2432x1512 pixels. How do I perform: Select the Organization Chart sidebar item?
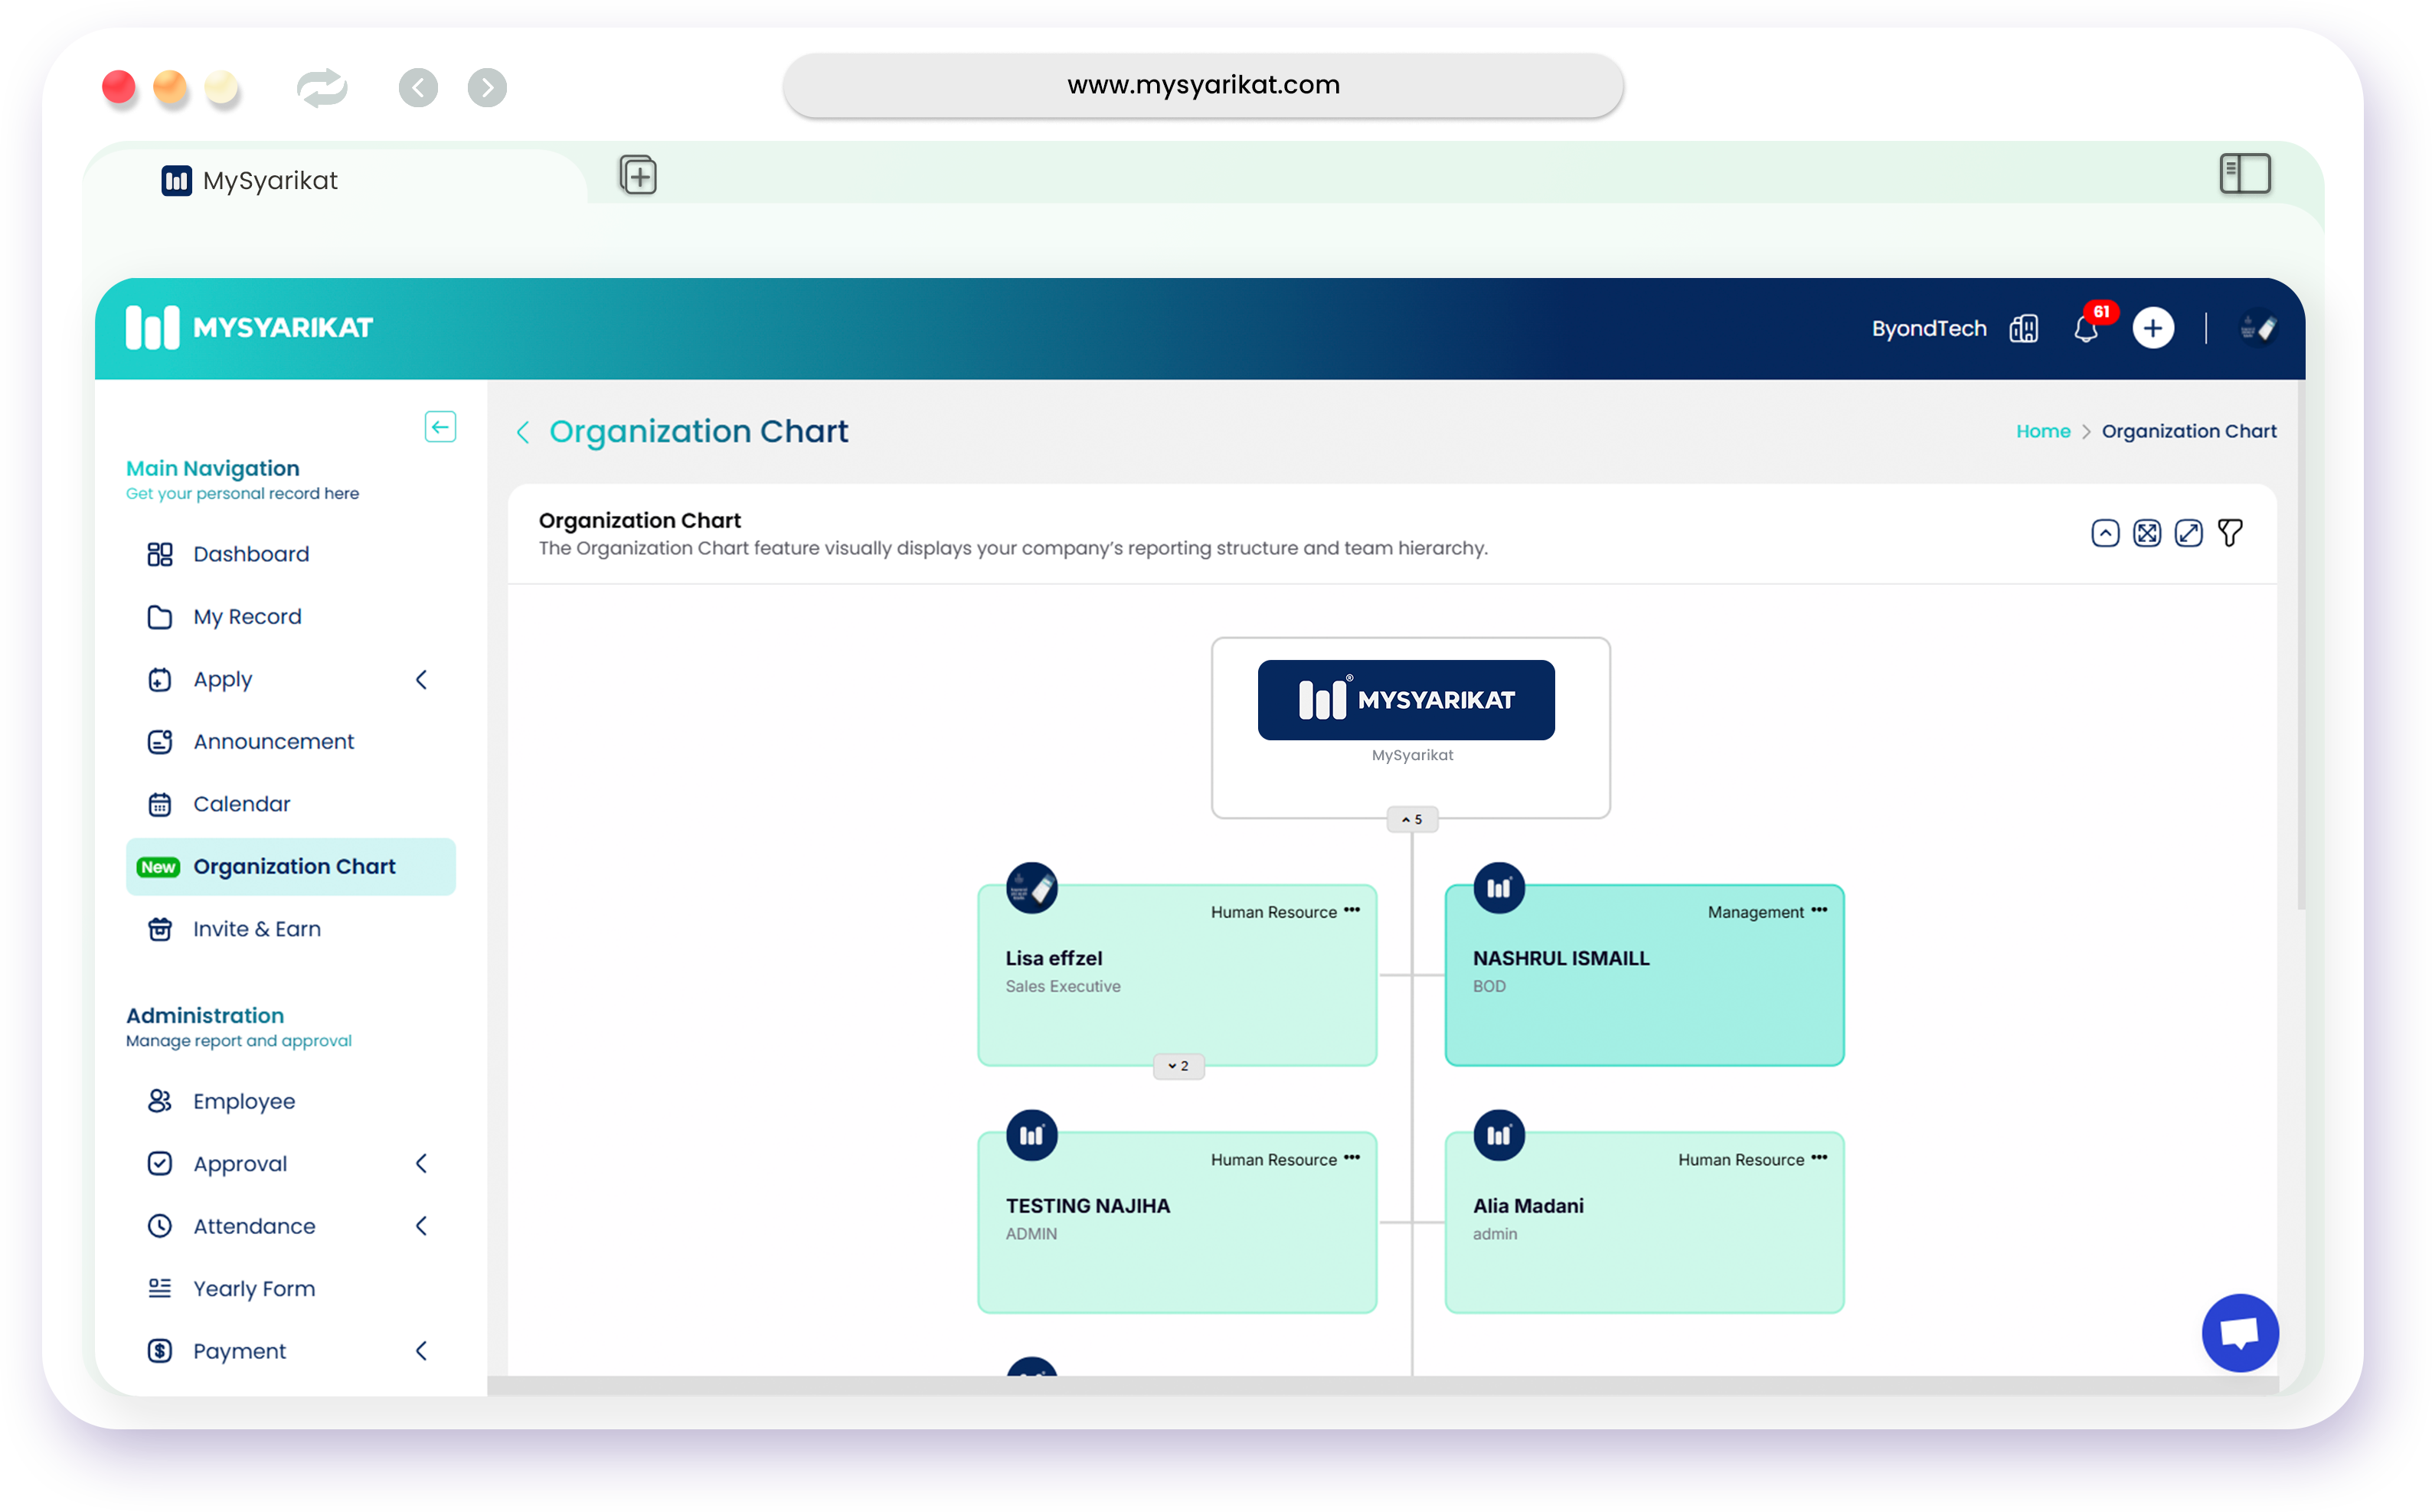[x=290, y=867]
